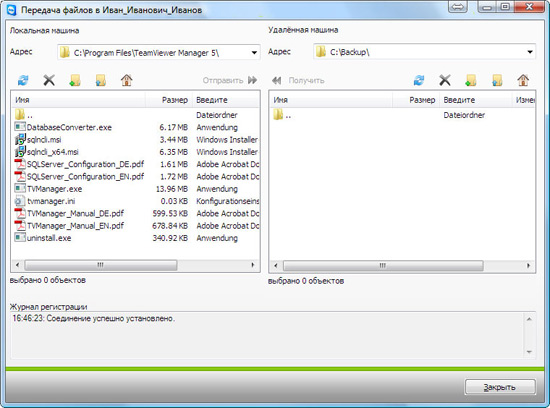The height and width of the screenshot is (408, 550).
Task: Click the uninstall.exe application icon
Action: 20,237
